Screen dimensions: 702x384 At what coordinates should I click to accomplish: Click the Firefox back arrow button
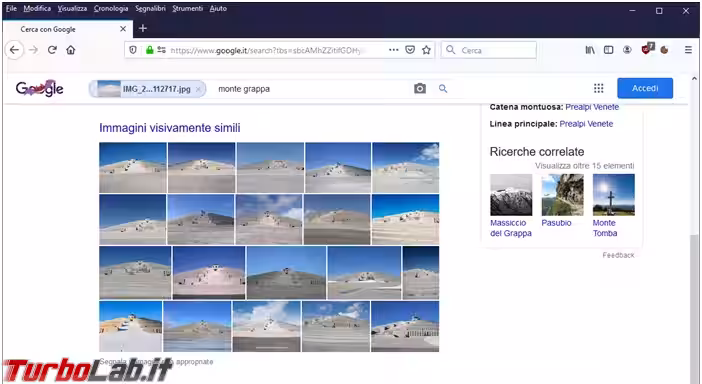[x=14, y=50]
